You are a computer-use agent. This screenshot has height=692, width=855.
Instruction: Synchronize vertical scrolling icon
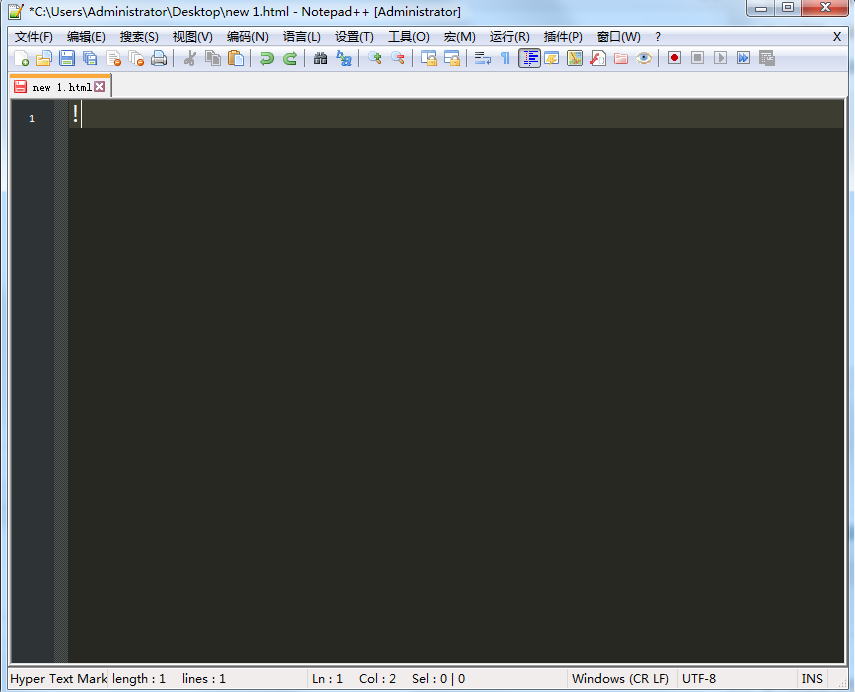[x=429, y=58]
